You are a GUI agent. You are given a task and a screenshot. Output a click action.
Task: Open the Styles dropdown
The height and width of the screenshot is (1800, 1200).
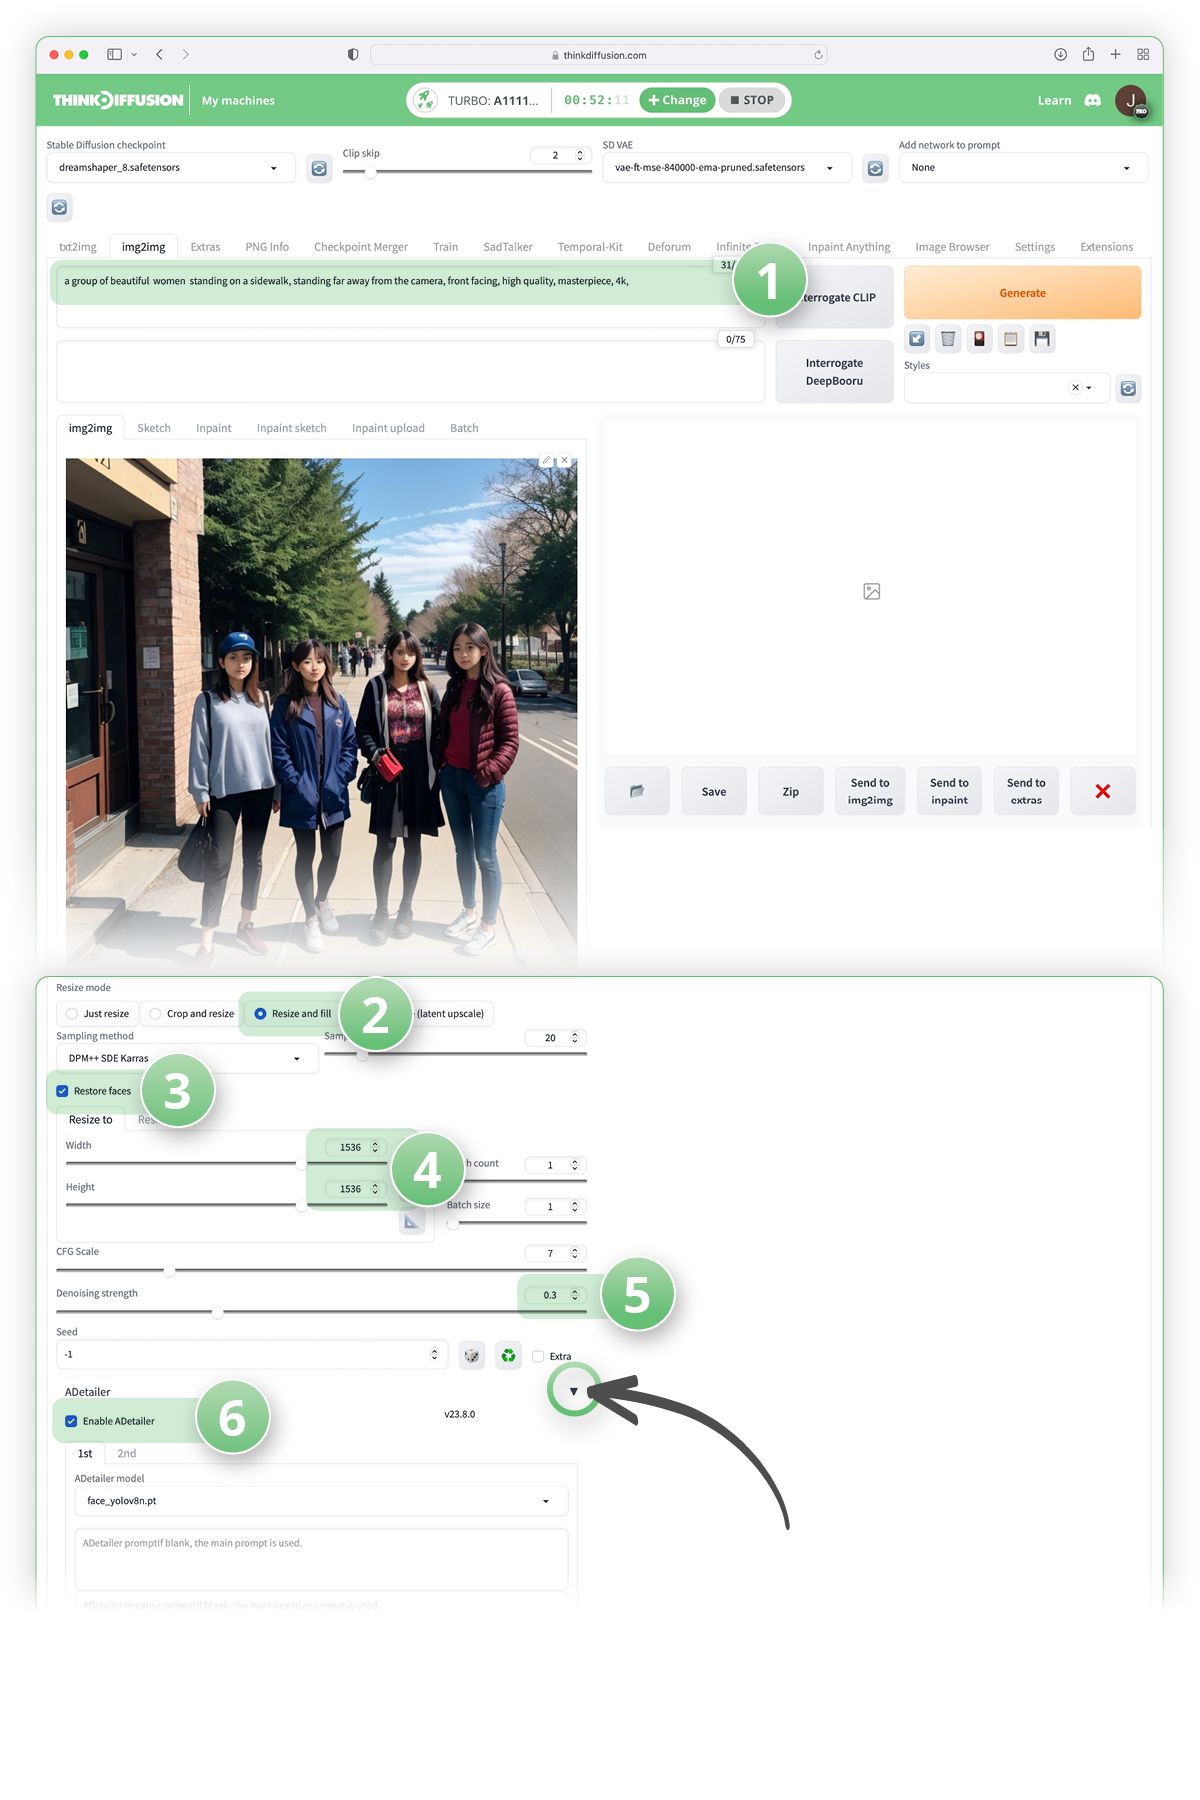[x=1007, y=388]
